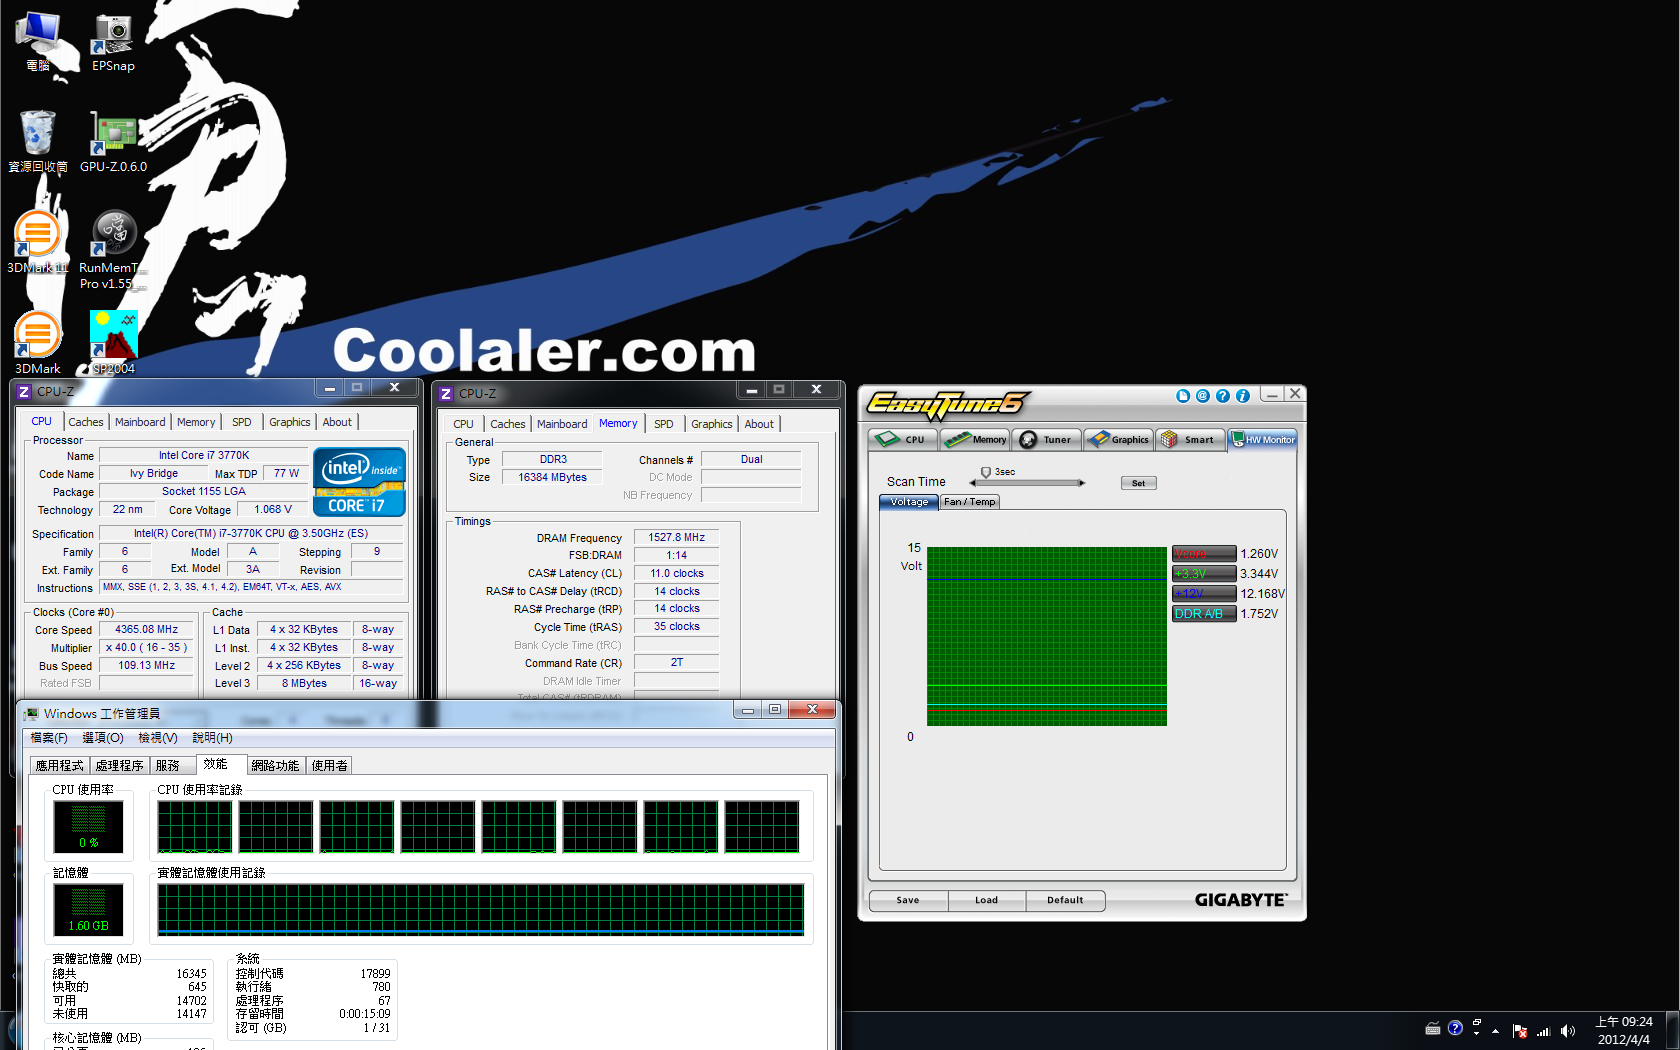1680x1050 pixels.
Task: Click the Task Manager title bar icon
Action: (x=32, y=714)
